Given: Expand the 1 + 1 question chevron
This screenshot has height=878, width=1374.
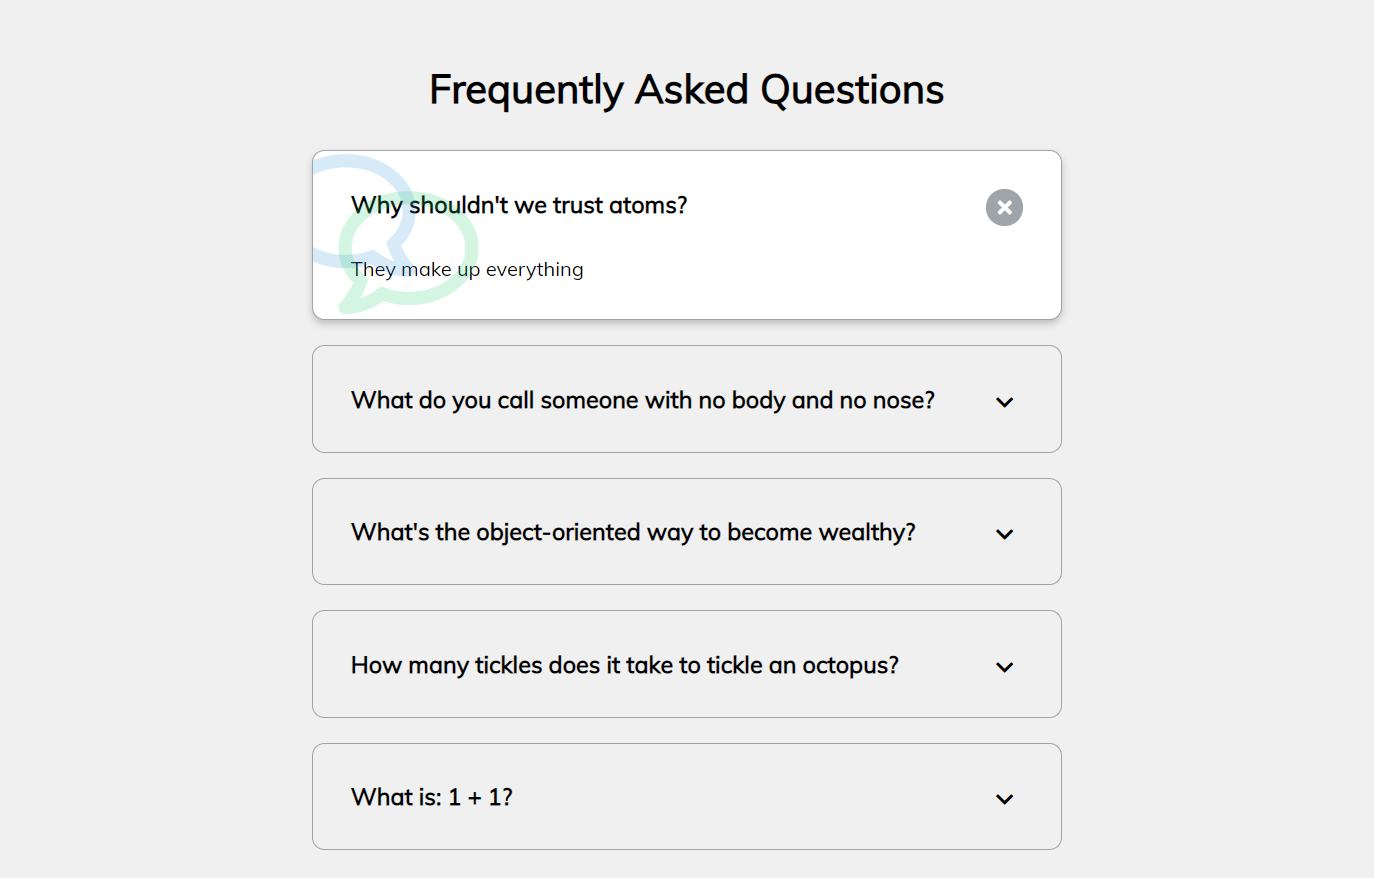Looking at the screenshot, I should 1004,799.
